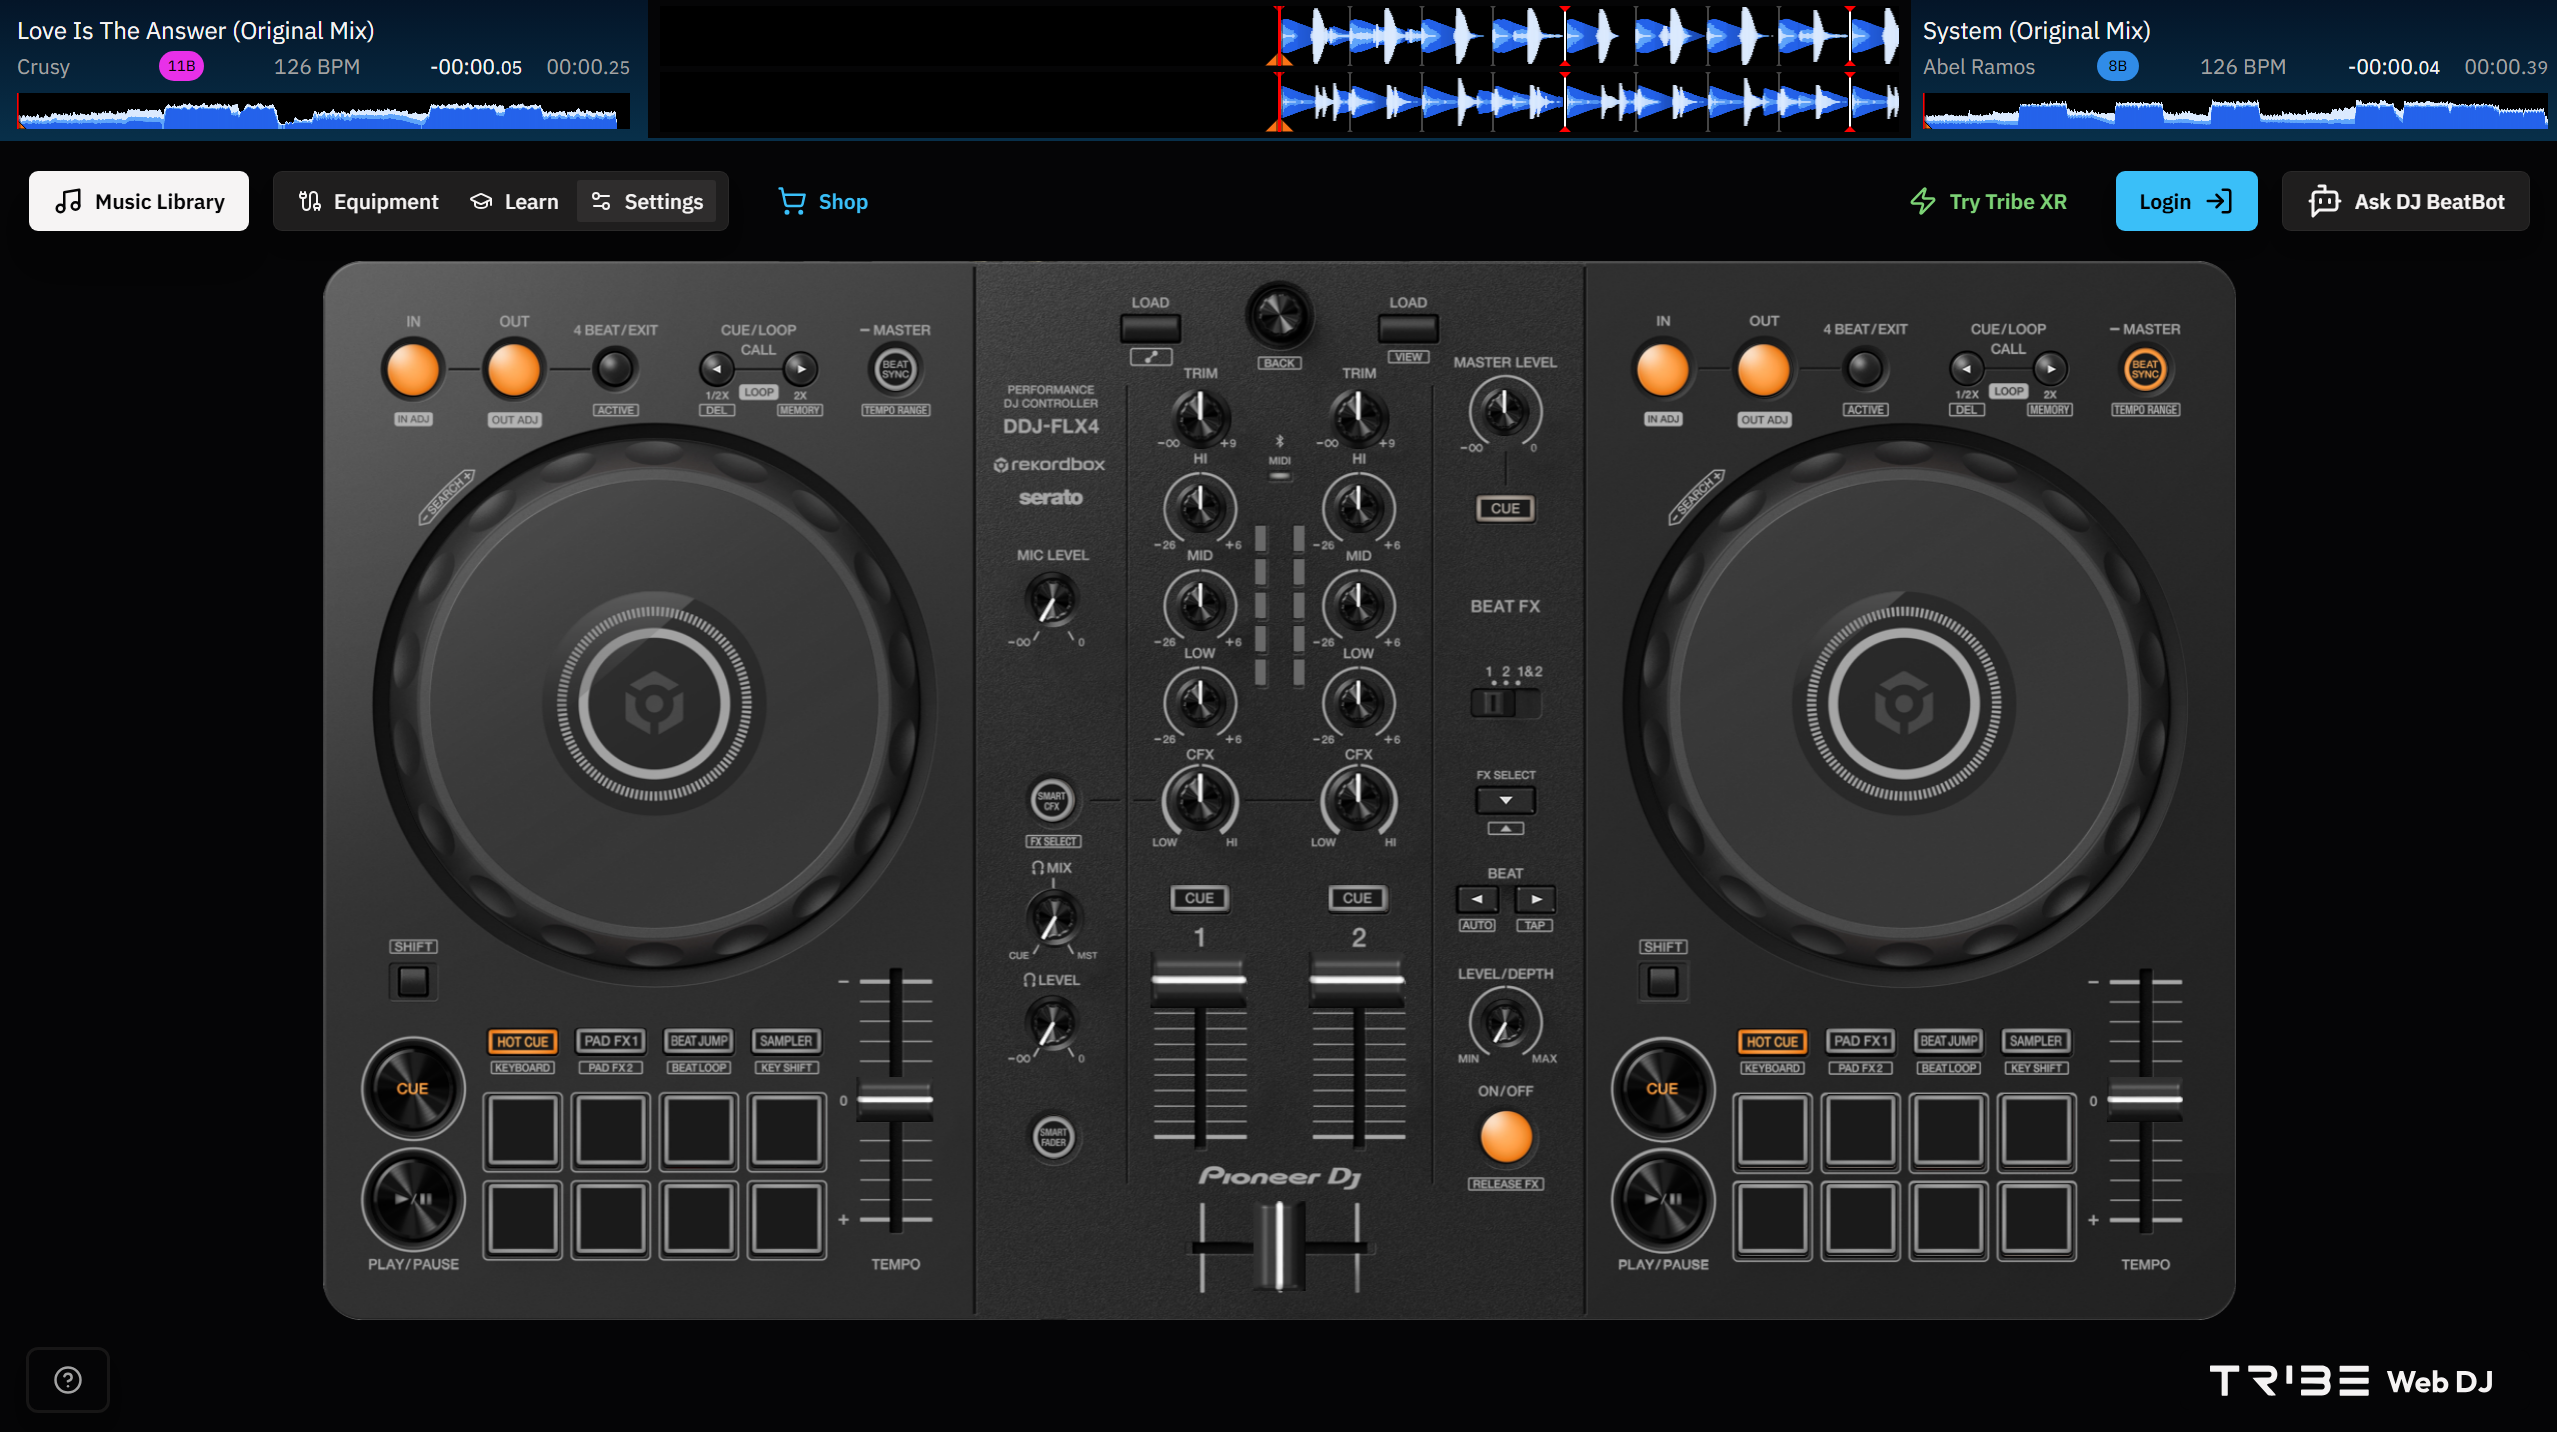Select right deck SAMPLER mode
Viewport: 2557px width, 1432px height.
pyautogui.click(x=2036, y=1041)
